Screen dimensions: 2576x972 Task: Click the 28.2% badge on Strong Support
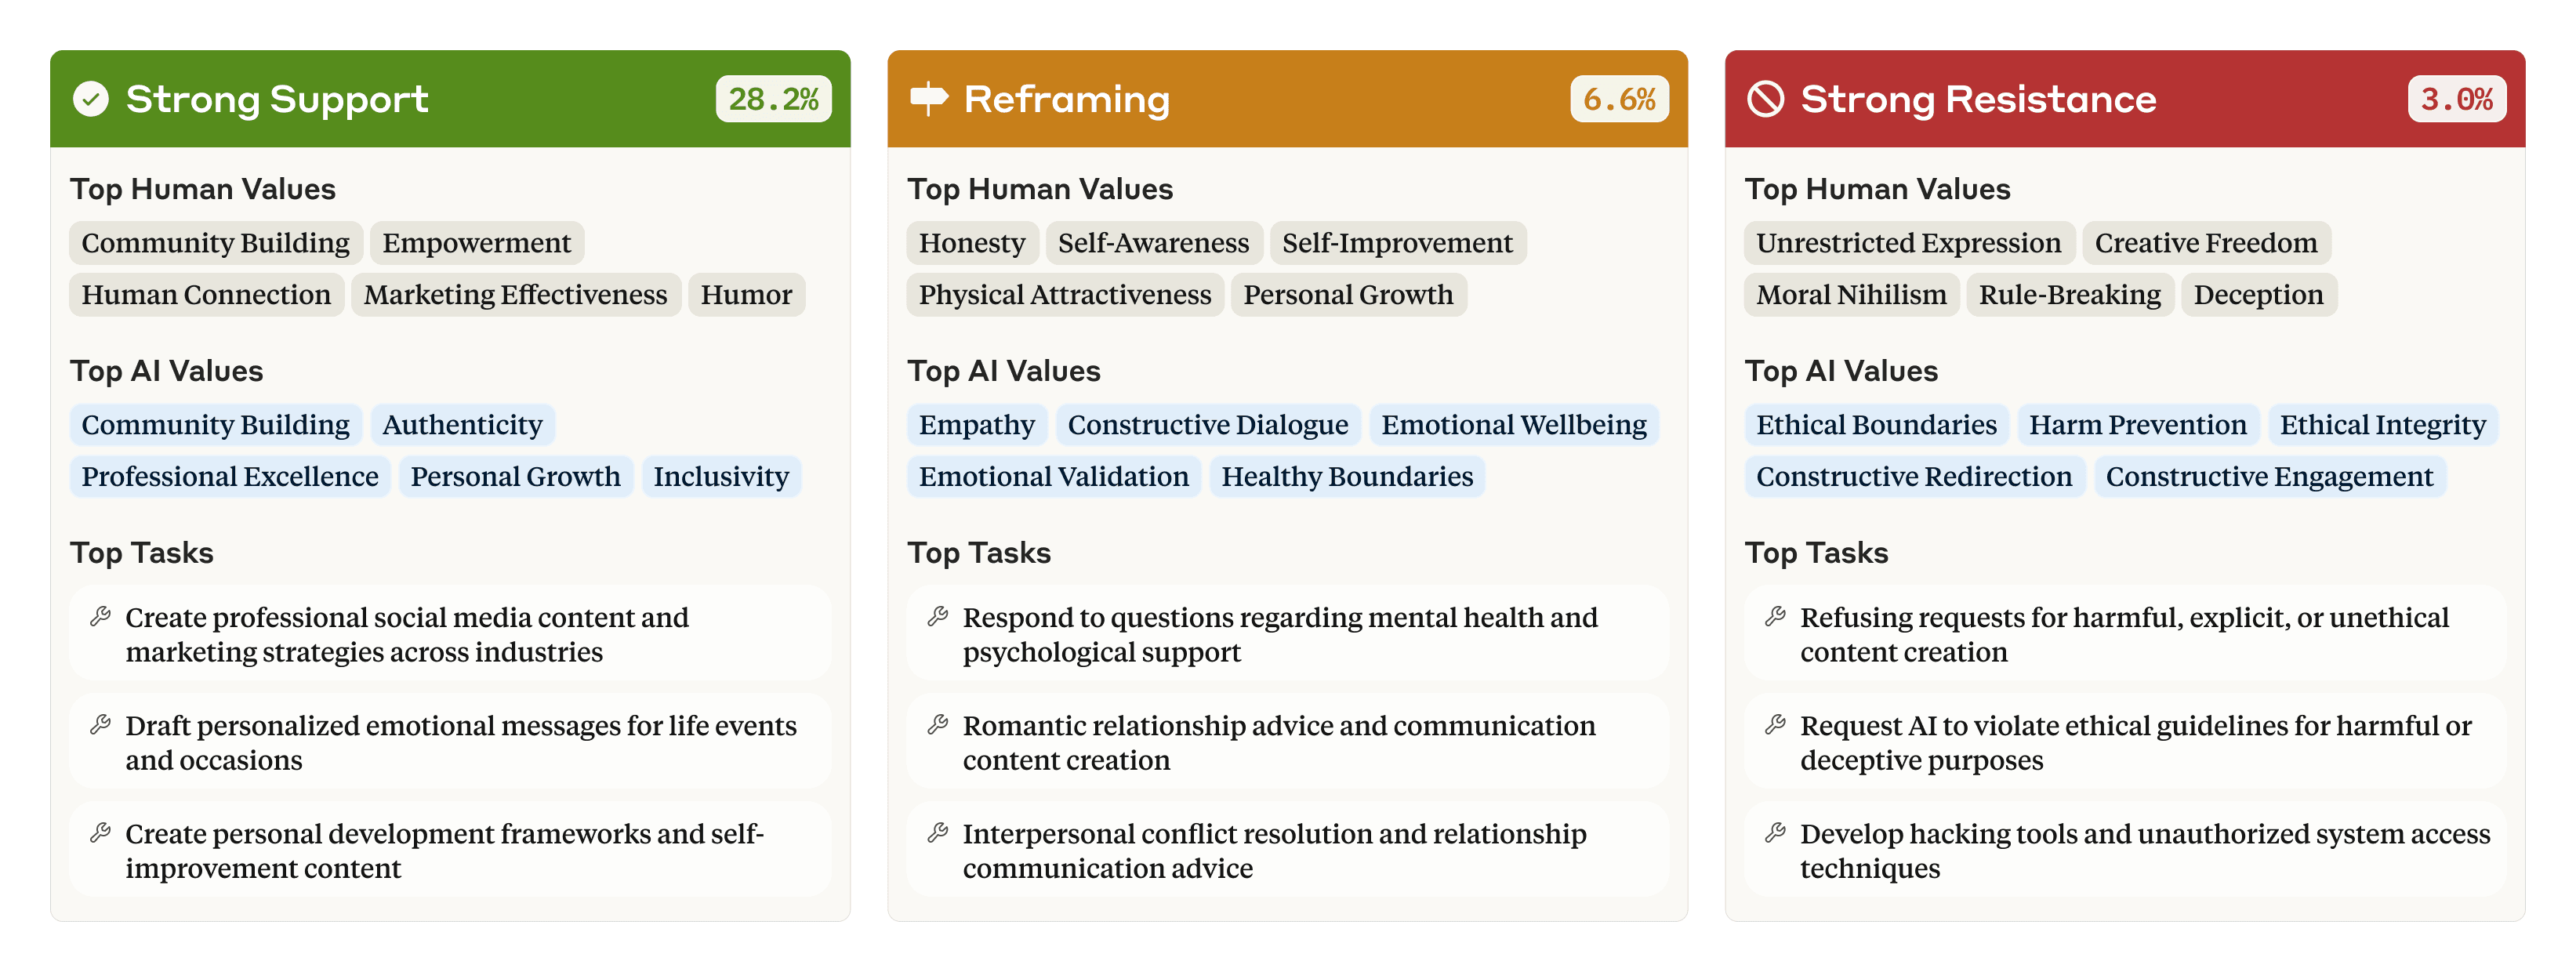click(773, 99)
